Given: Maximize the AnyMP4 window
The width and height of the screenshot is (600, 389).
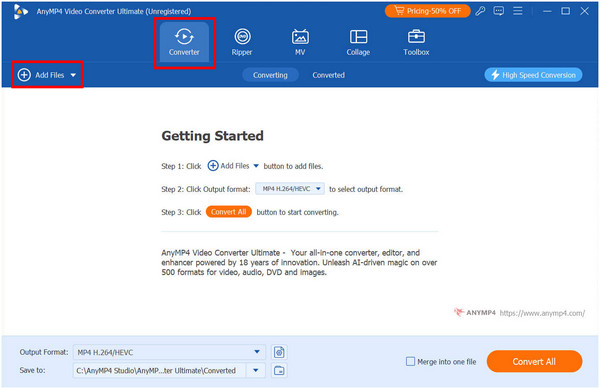Looking at the screenshot, I should click(x=566, y=11).
